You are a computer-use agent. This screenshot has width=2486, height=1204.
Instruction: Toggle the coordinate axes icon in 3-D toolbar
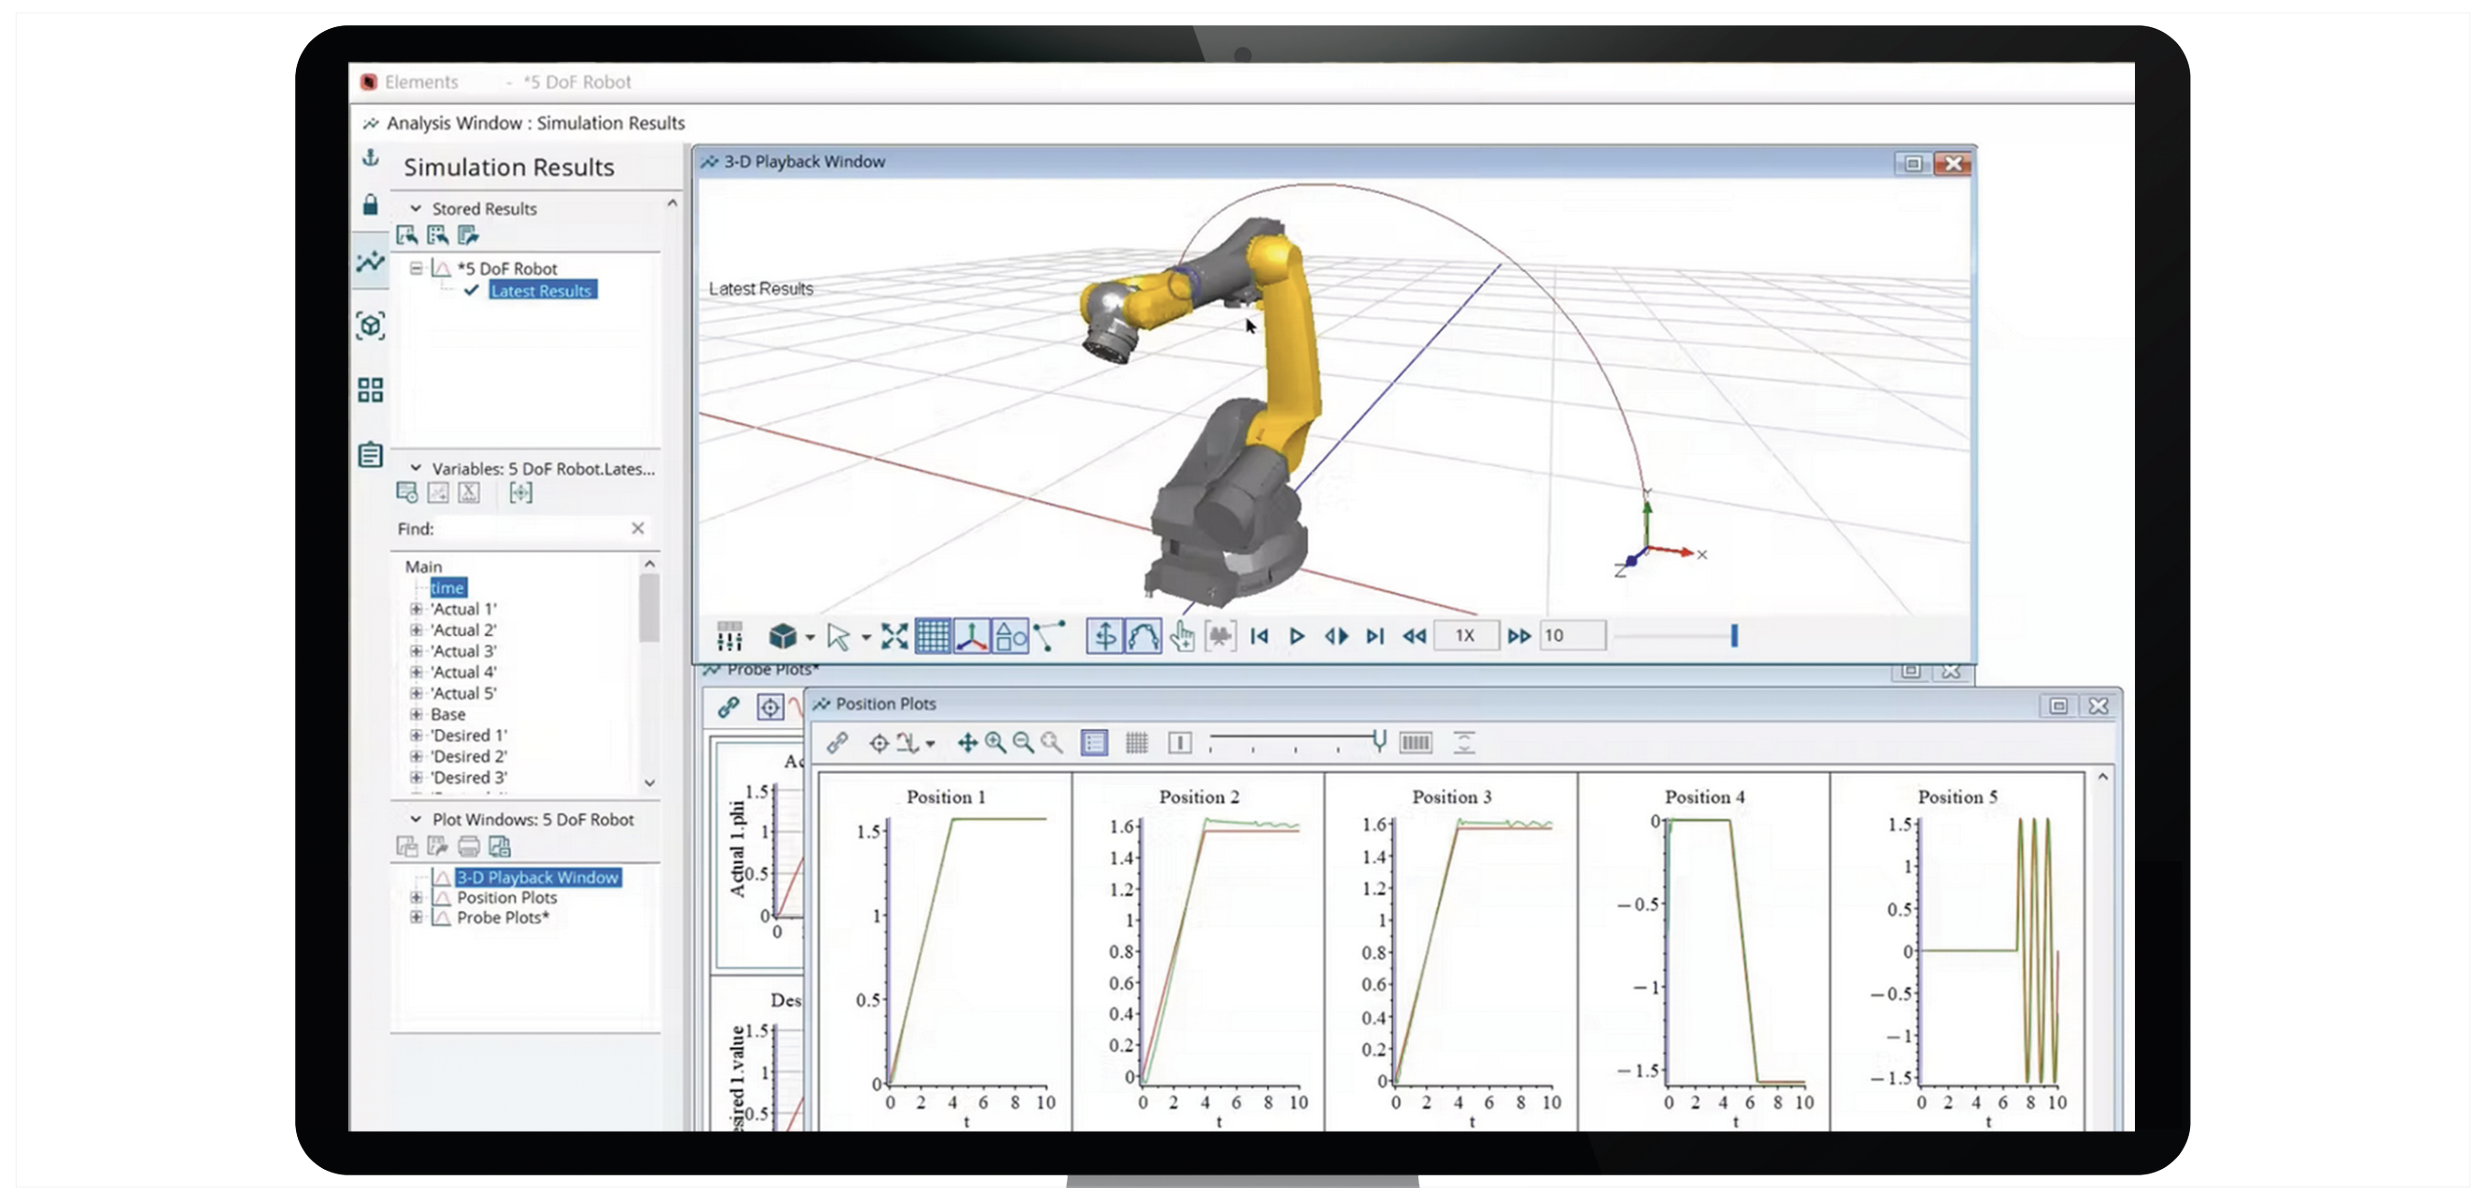971,636
